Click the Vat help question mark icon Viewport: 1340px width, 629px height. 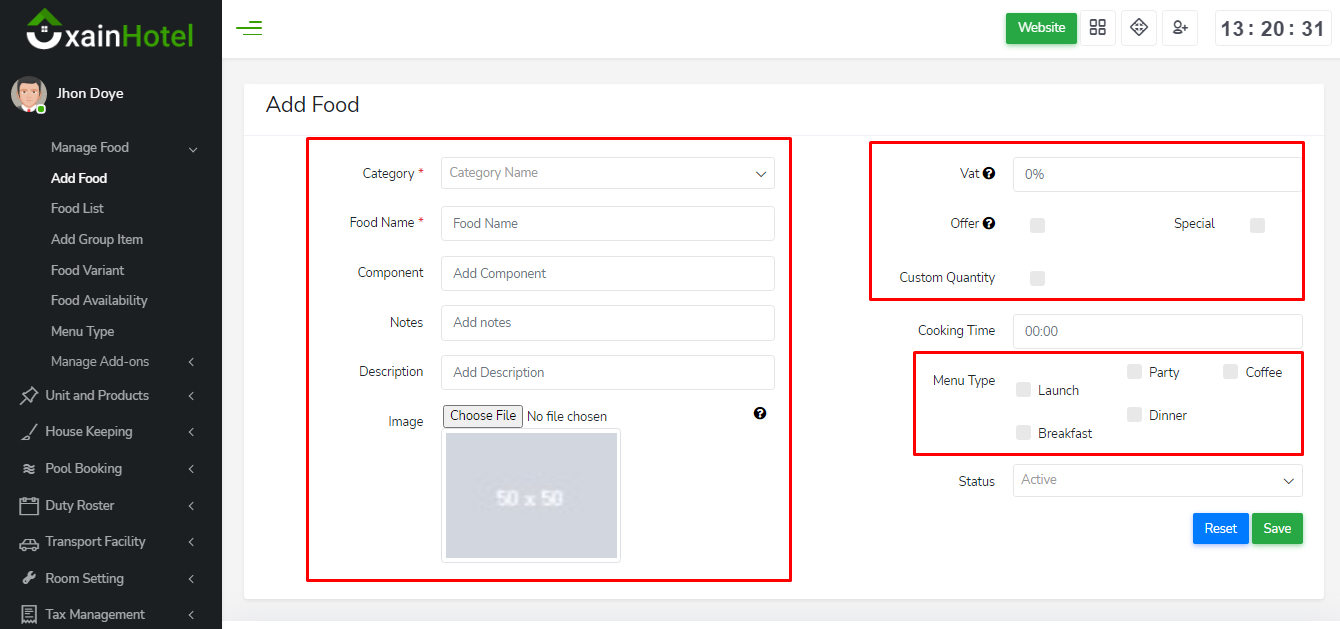click(x=989, y=173)
